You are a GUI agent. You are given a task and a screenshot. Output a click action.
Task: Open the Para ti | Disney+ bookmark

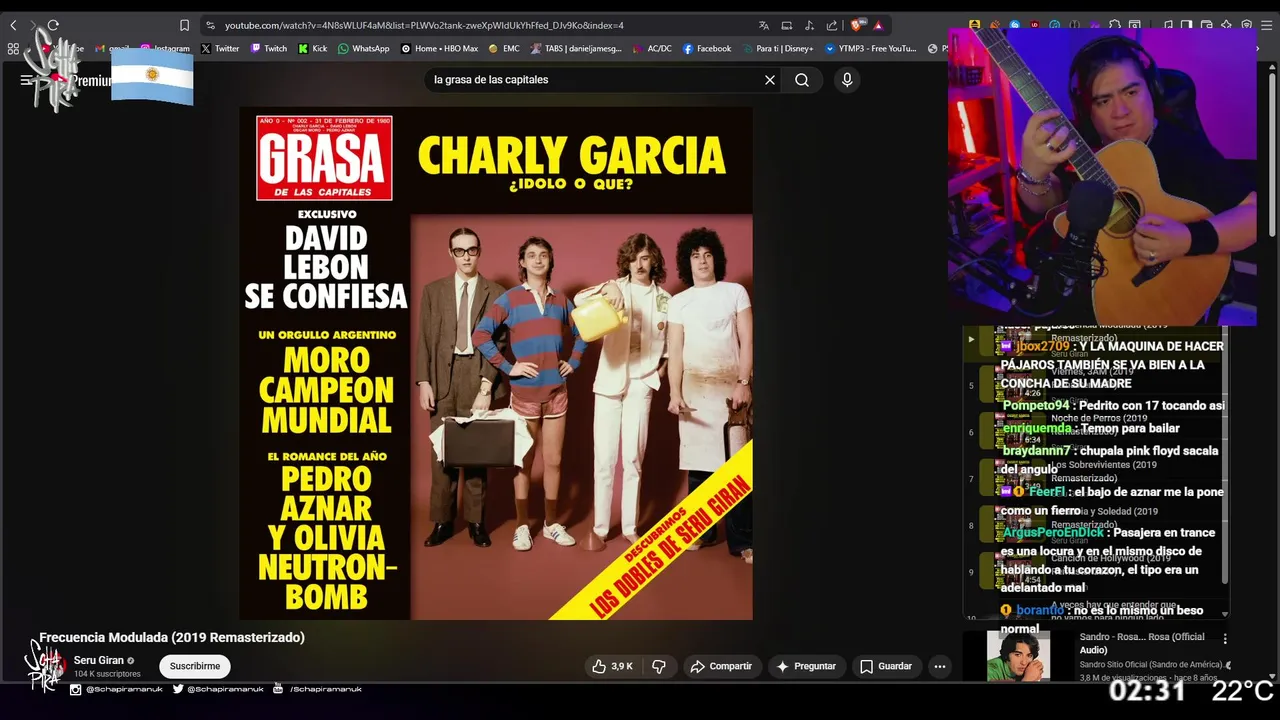tap(777, 48)
